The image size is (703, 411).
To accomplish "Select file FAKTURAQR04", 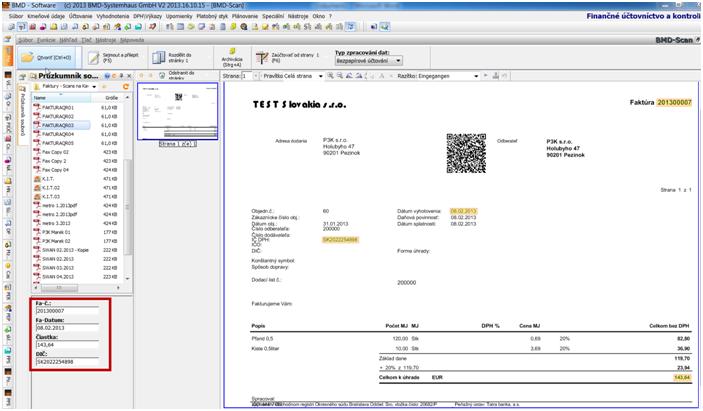I will coord(57,134).
